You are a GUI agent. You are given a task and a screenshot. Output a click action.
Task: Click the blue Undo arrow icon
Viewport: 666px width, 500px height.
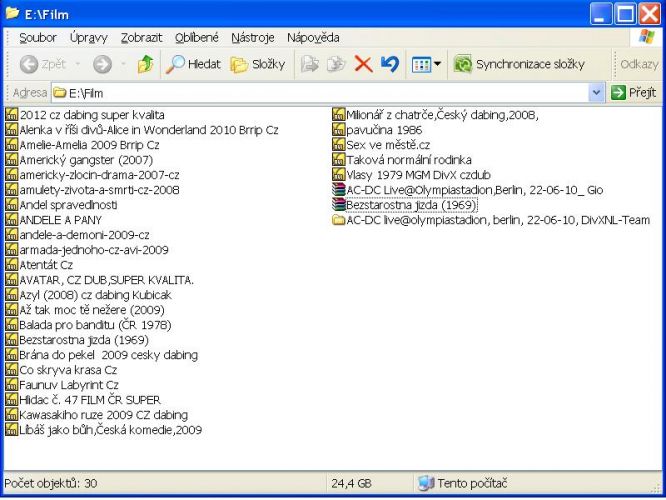[x=390, y=64]
